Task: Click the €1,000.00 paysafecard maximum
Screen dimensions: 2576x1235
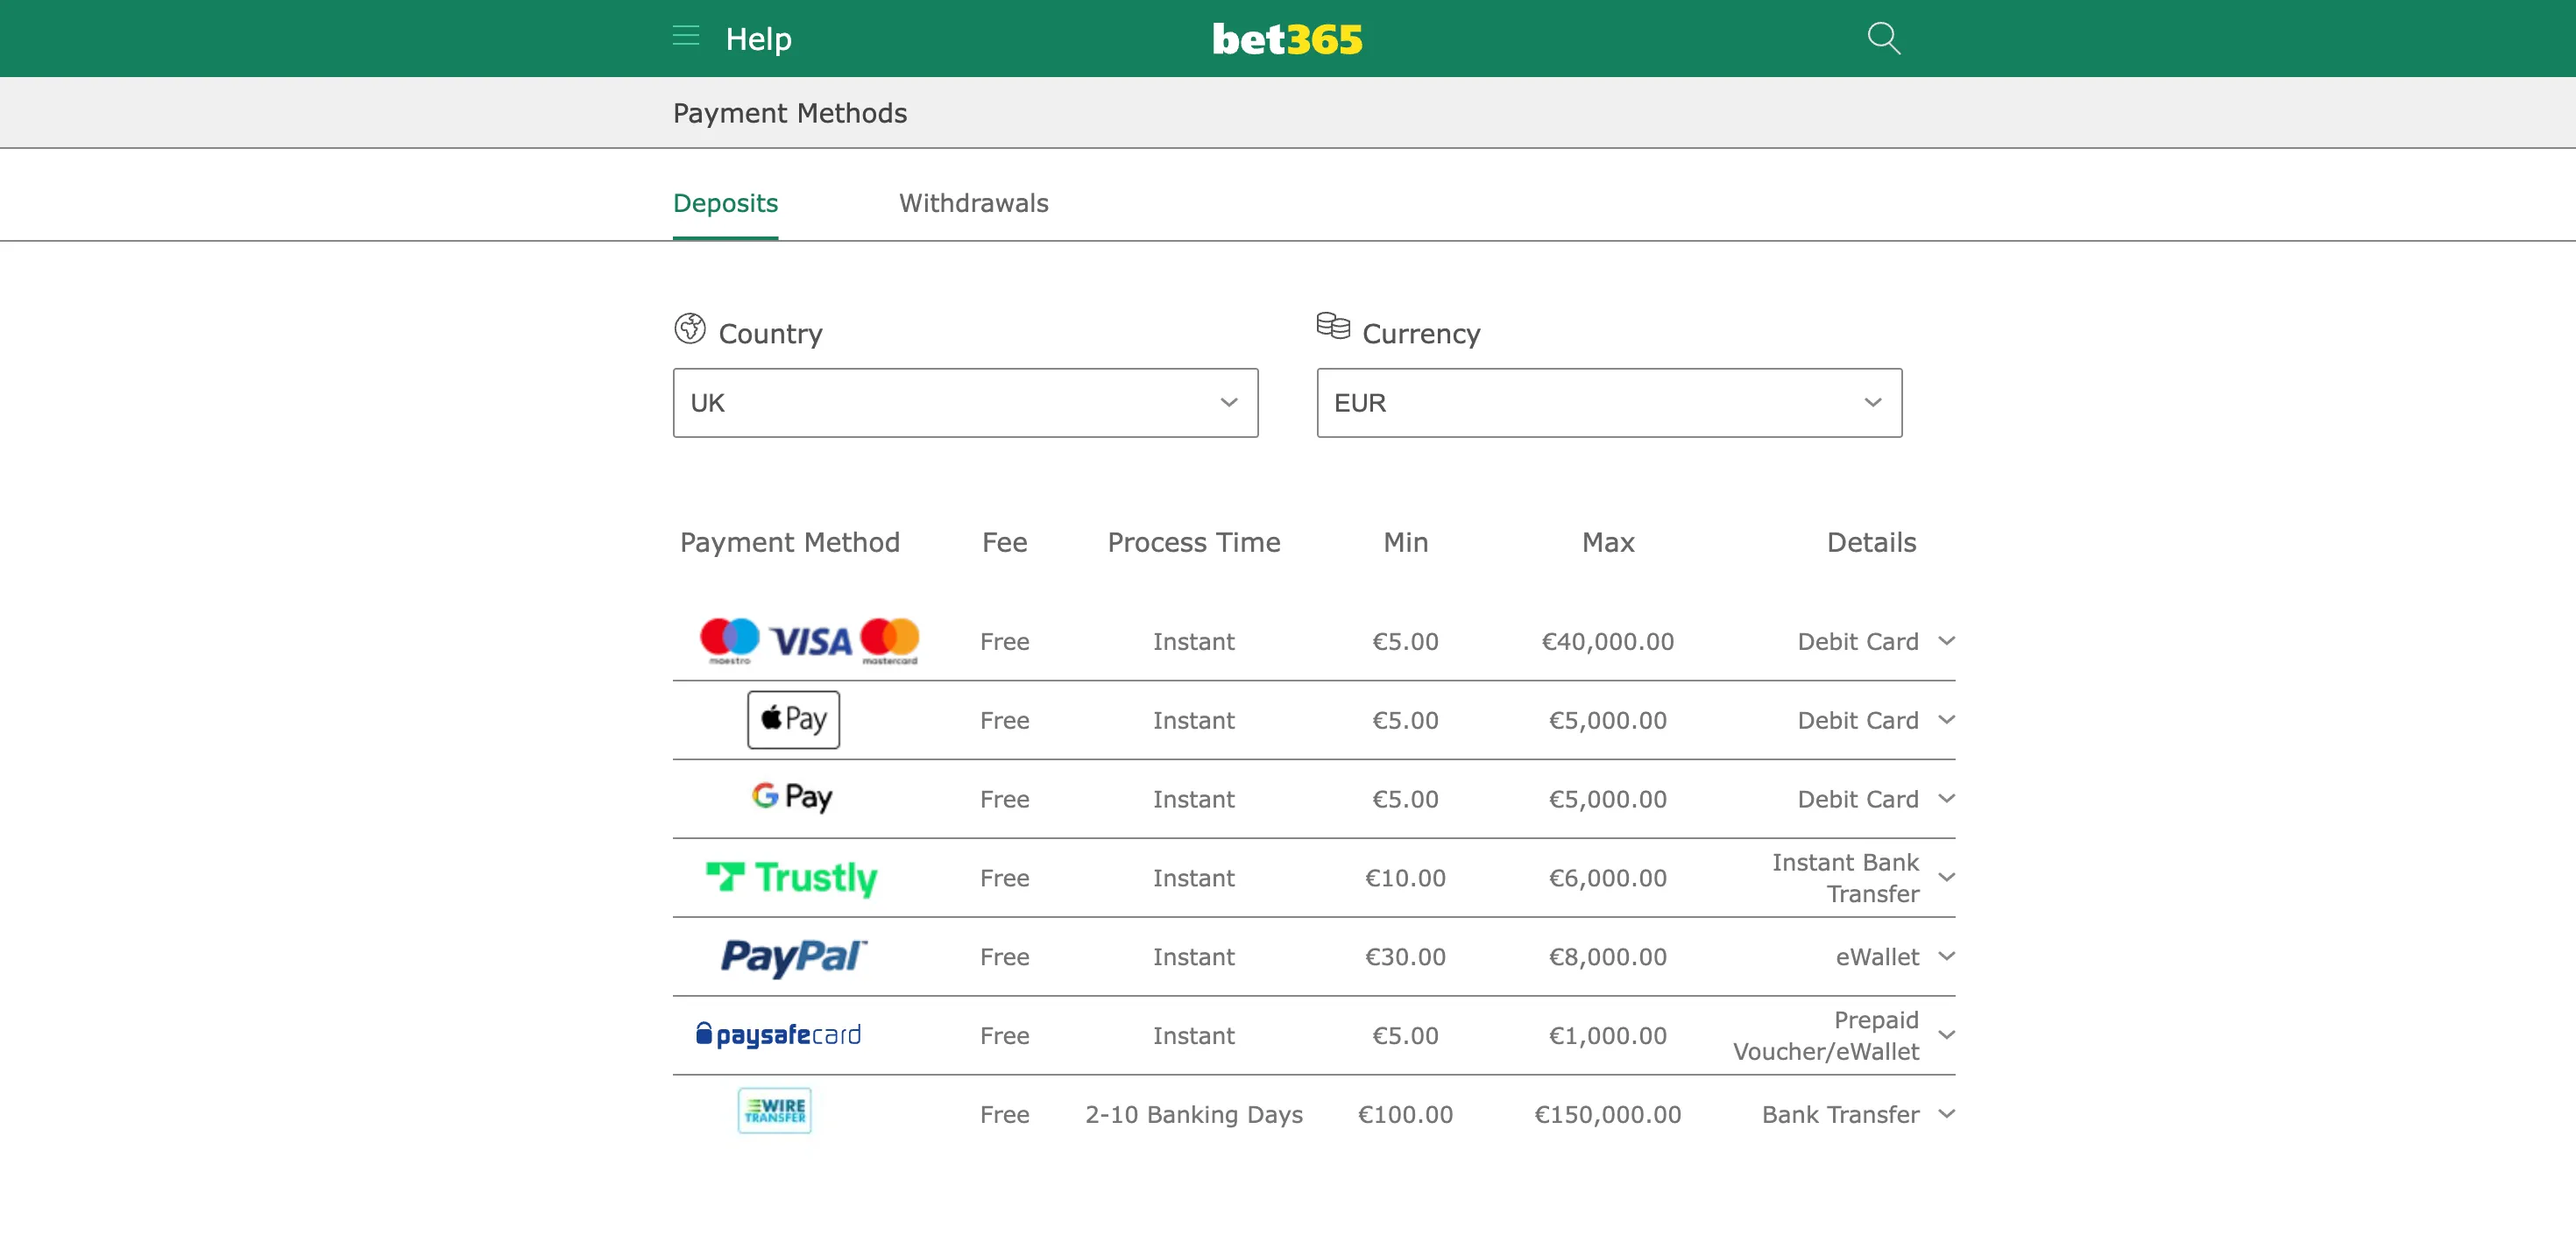Action: tap(1607, 1036)
